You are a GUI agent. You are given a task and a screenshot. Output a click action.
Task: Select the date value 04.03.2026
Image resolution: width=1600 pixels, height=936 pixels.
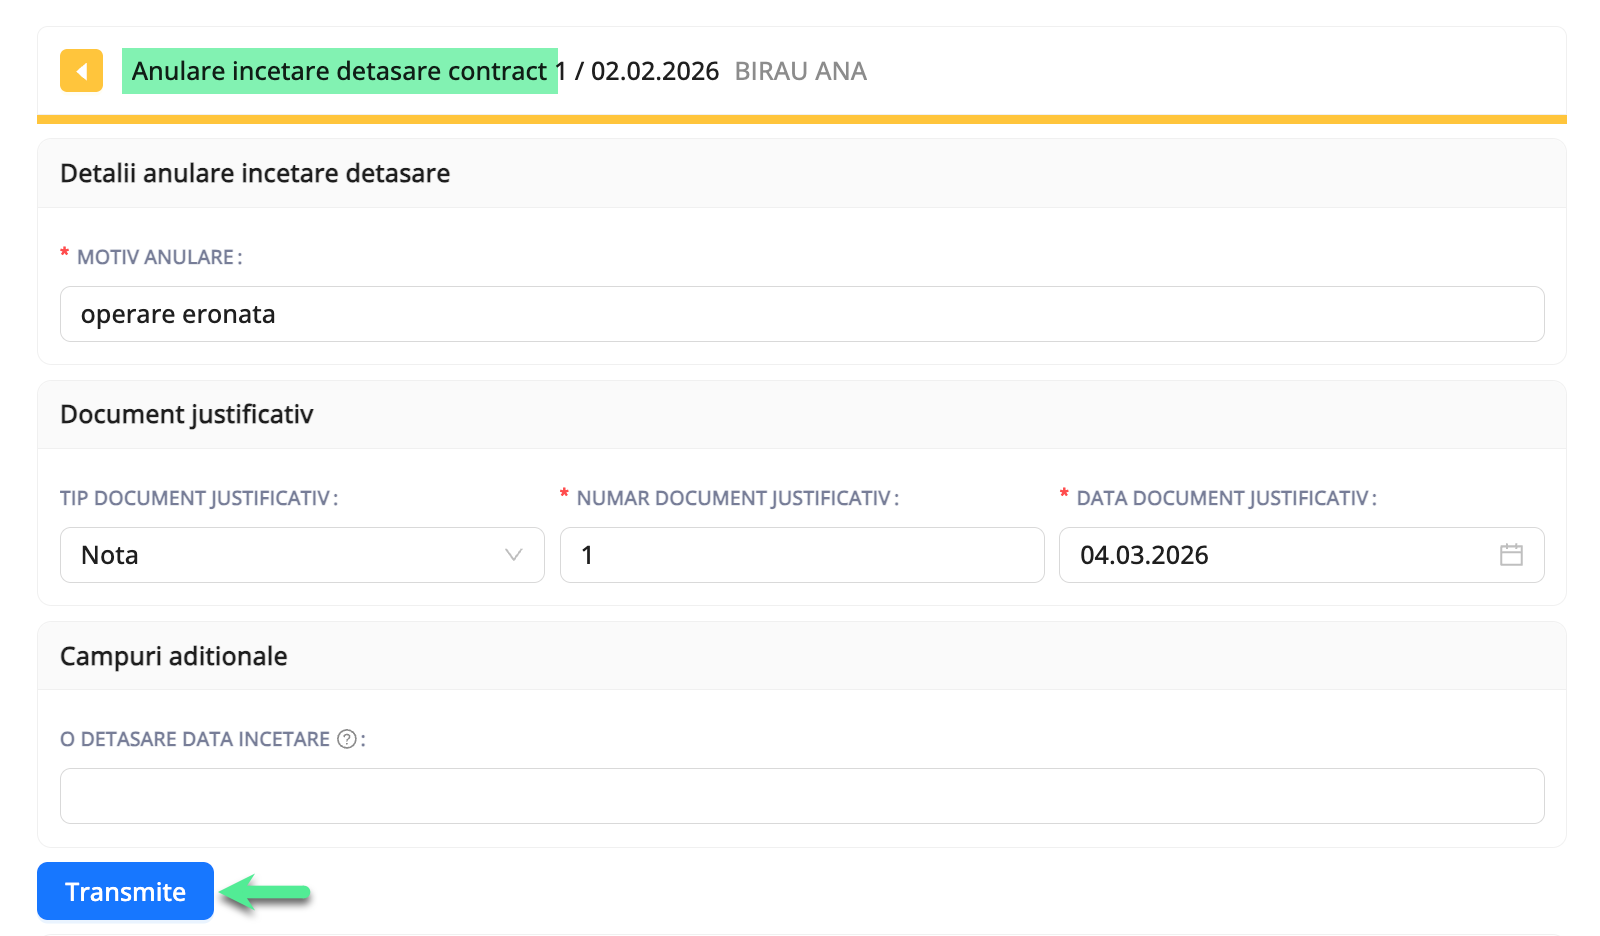coord(1145,554)
